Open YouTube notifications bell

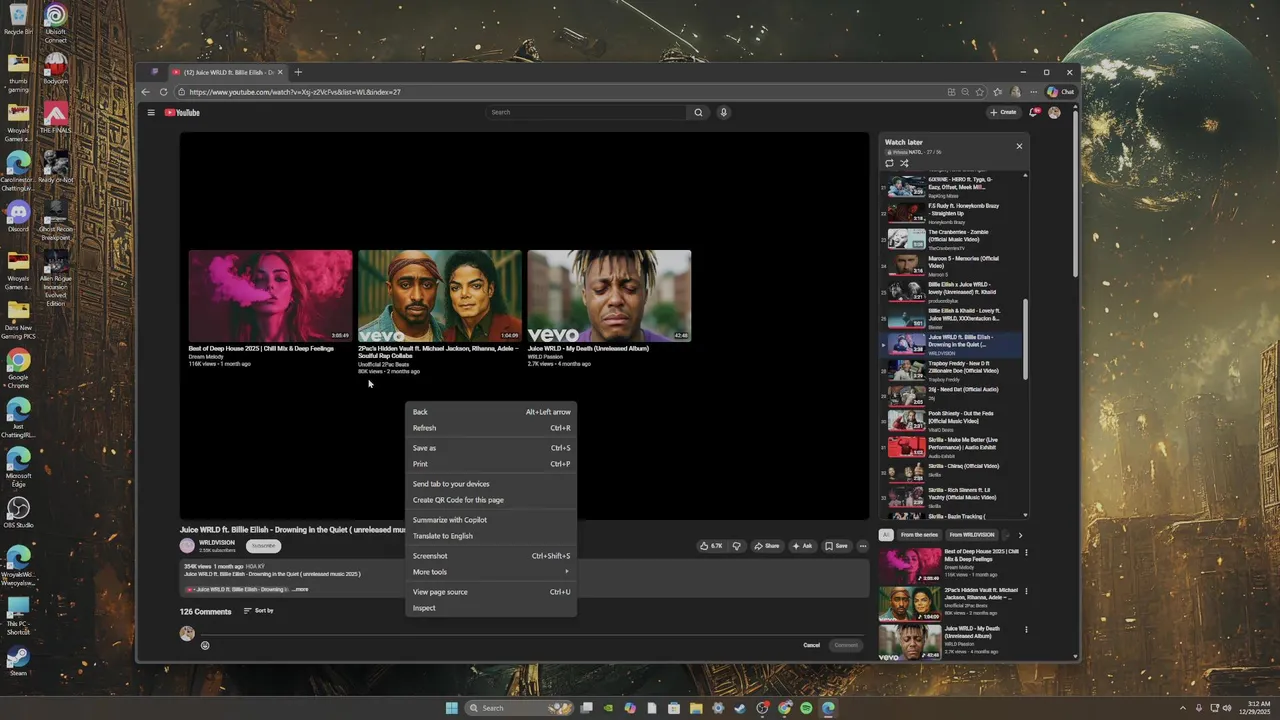(1034, 112)
